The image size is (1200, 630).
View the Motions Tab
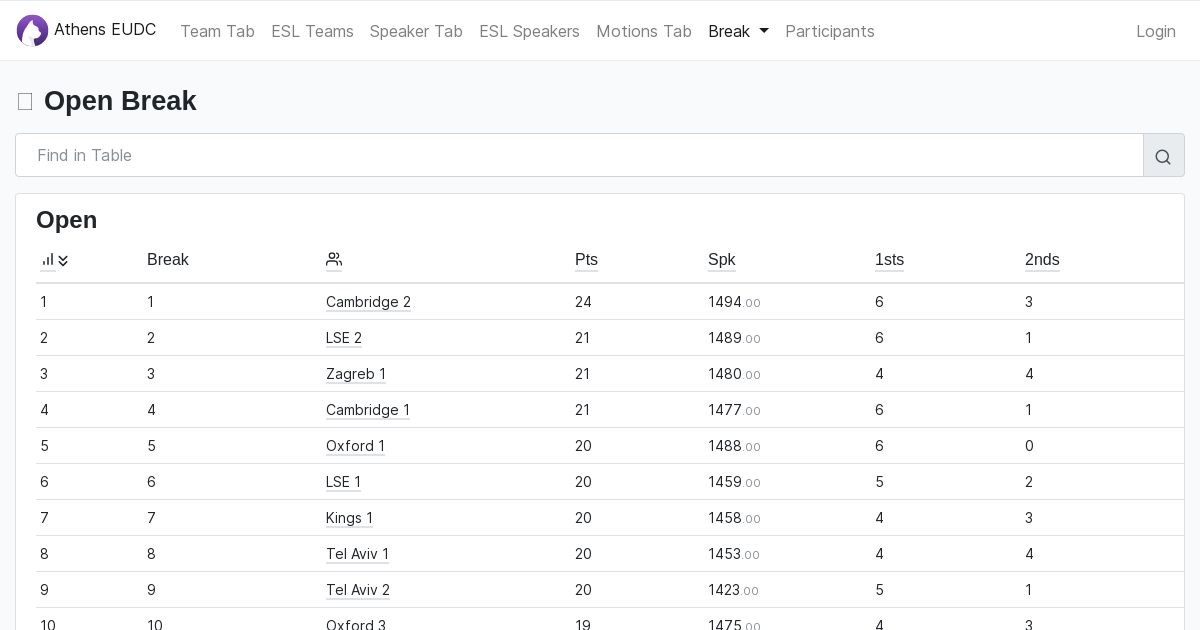(x=644, y=31)
